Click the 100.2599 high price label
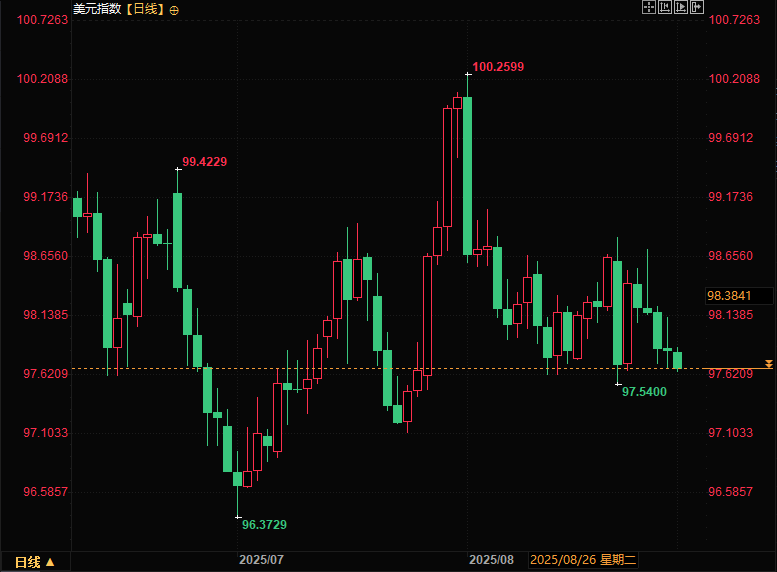The width and height of the screenshot is (777, 572). click(498, 66)
